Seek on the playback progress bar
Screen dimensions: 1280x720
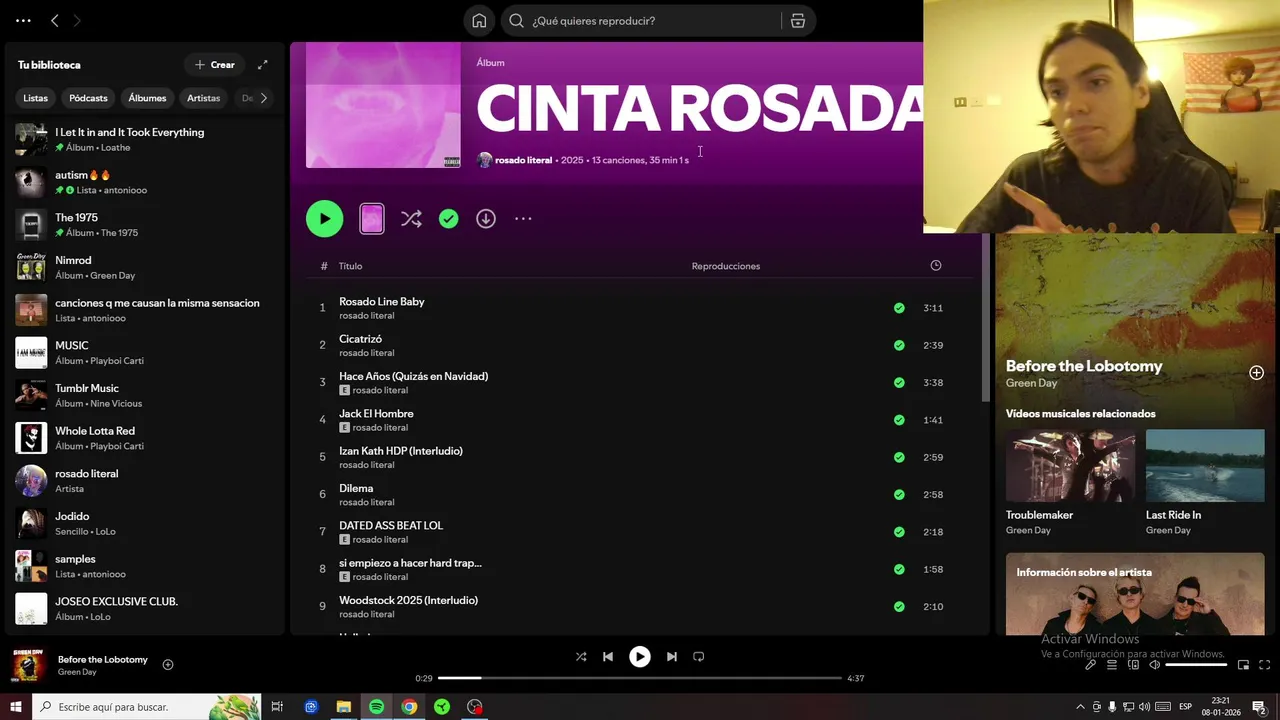(640, 678)
